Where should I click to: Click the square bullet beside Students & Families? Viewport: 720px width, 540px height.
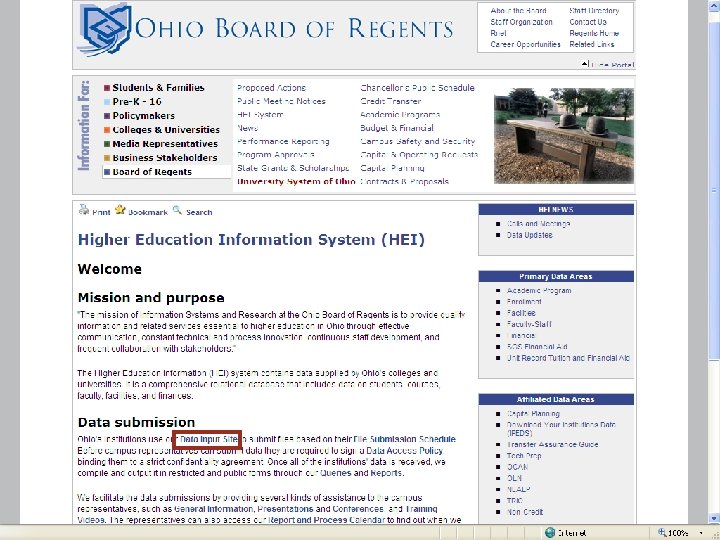pos(107,88)
